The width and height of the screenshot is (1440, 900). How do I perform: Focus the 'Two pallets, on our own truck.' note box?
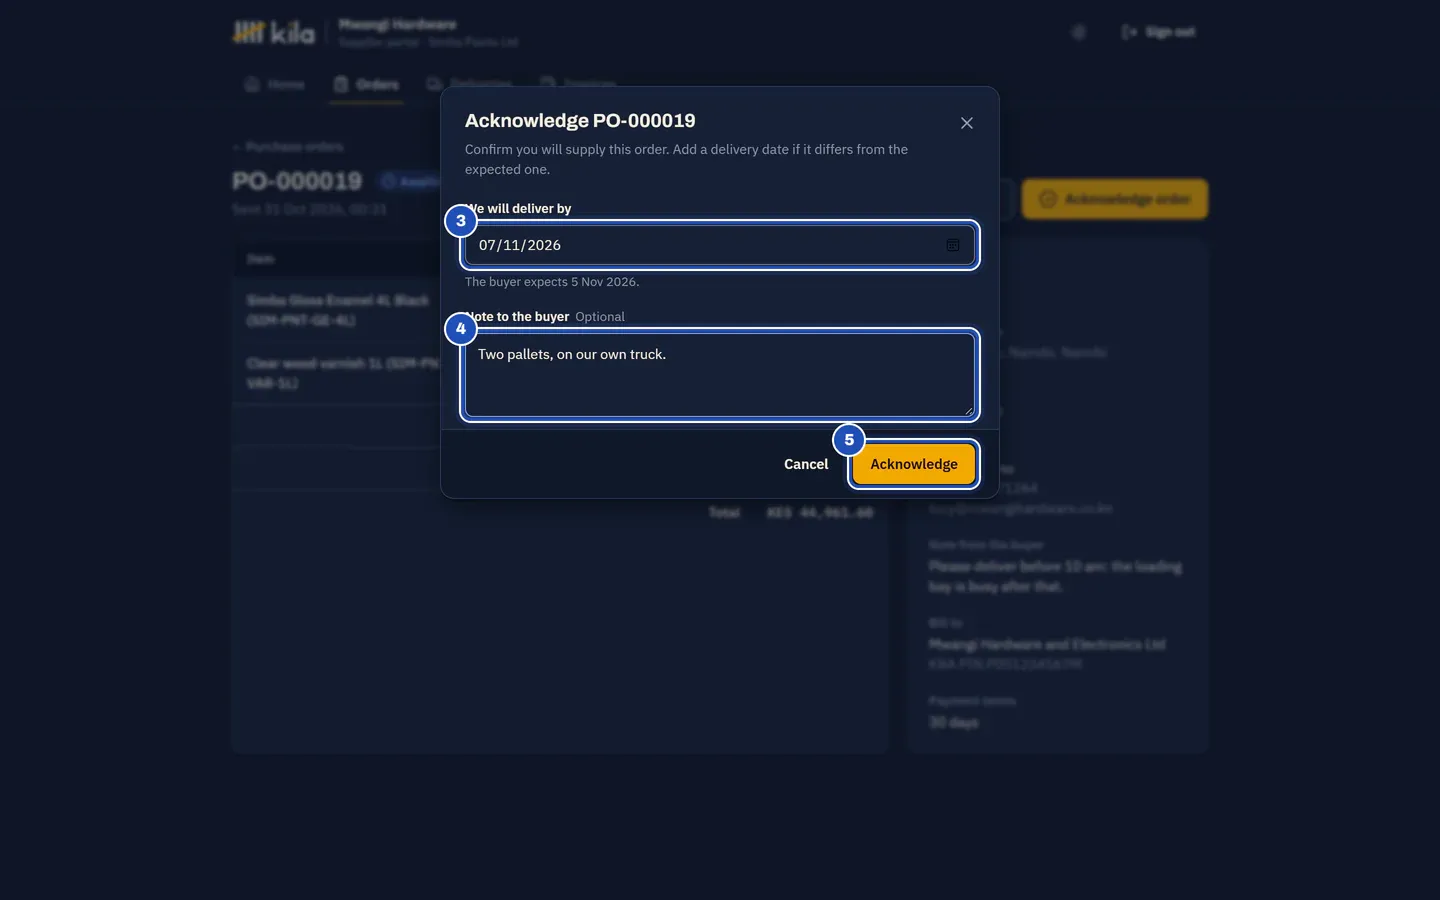coord(720,375)
